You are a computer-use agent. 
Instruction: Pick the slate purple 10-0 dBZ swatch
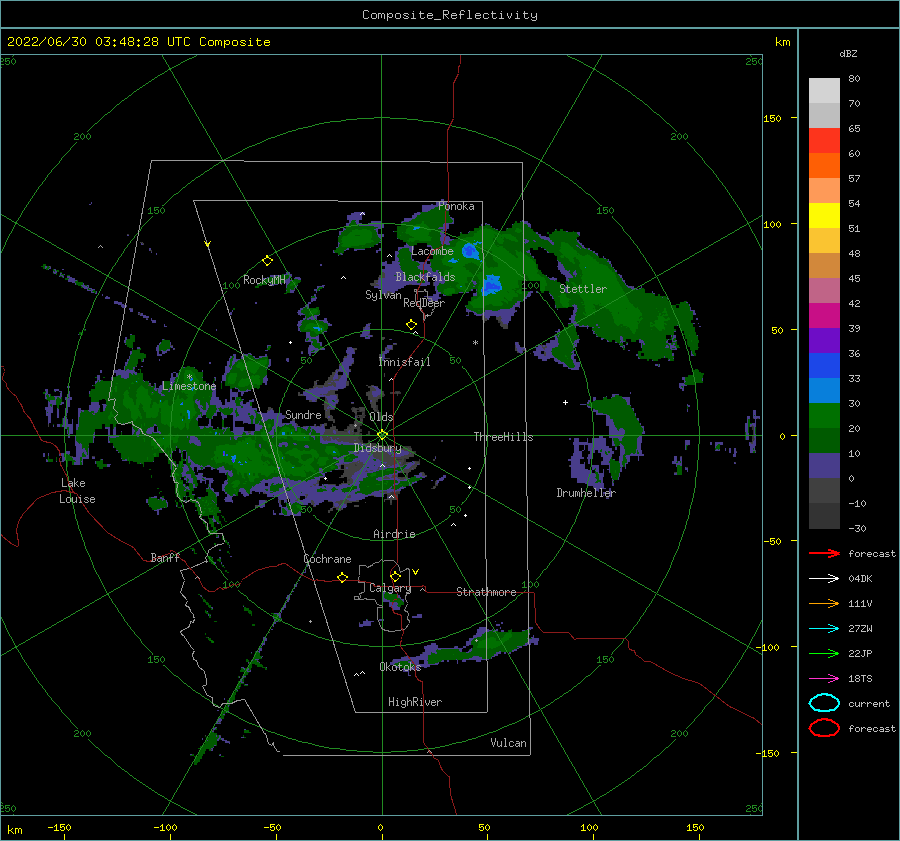tap(824, 466)
